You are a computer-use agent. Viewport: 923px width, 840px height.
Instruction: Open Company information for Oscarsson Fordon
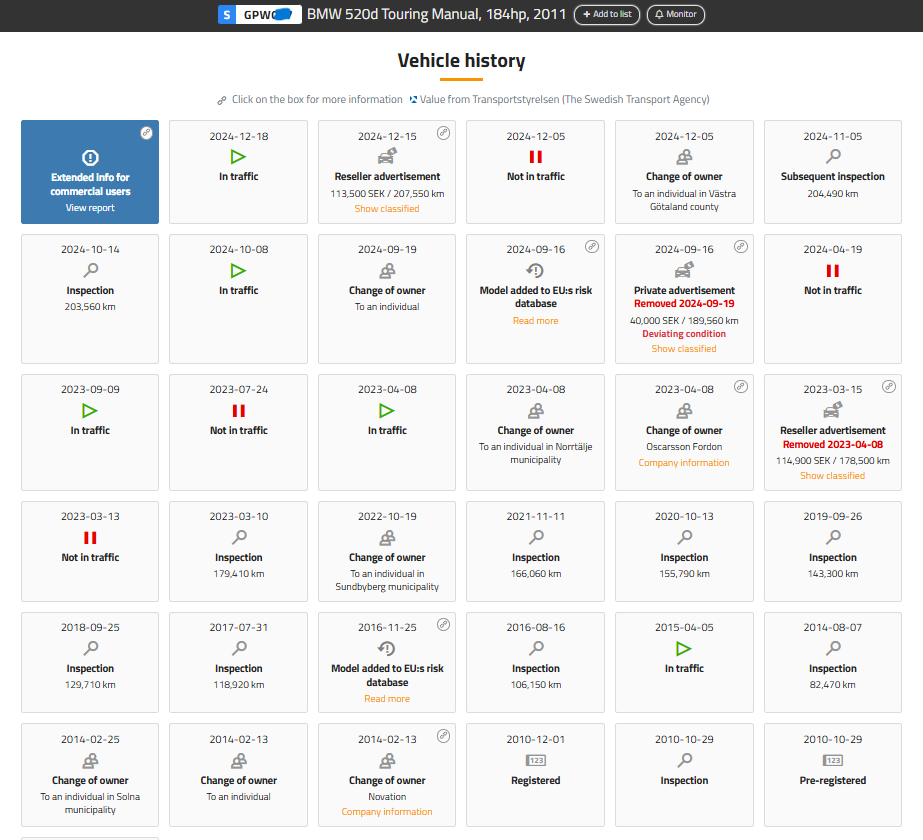click(x=684, y=463)
